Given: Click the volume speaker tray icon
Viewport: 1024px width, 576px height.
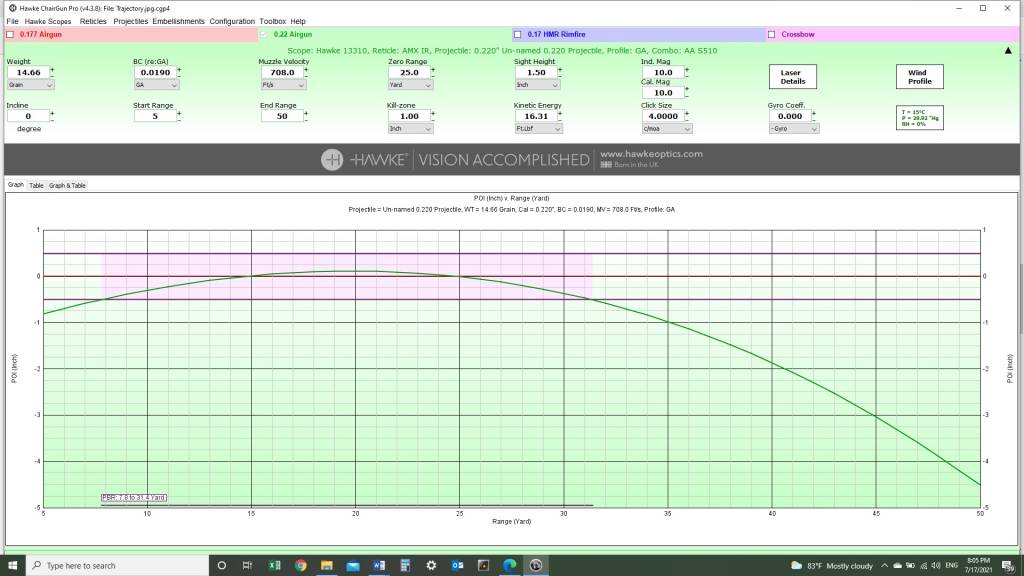Looking at the screenshot, I should click(935, 566).
